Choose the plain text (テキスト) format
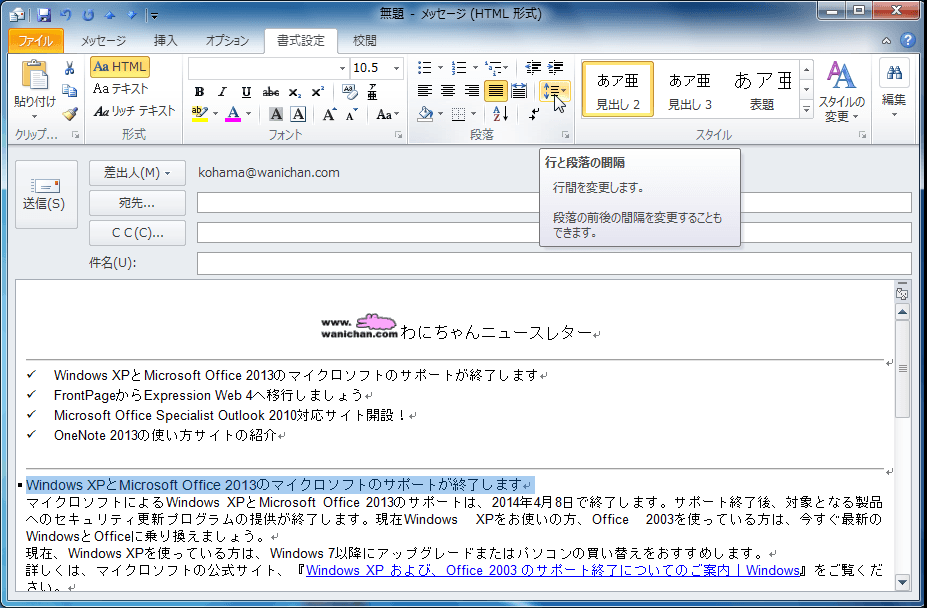 click(x=121, y=89)
